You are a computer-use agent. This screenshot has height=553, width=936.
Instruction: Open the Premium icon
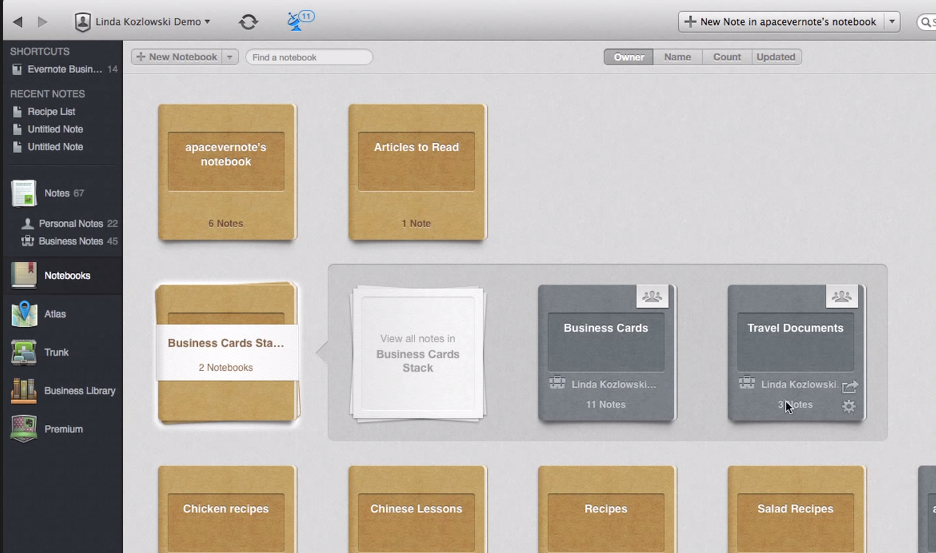24,429
